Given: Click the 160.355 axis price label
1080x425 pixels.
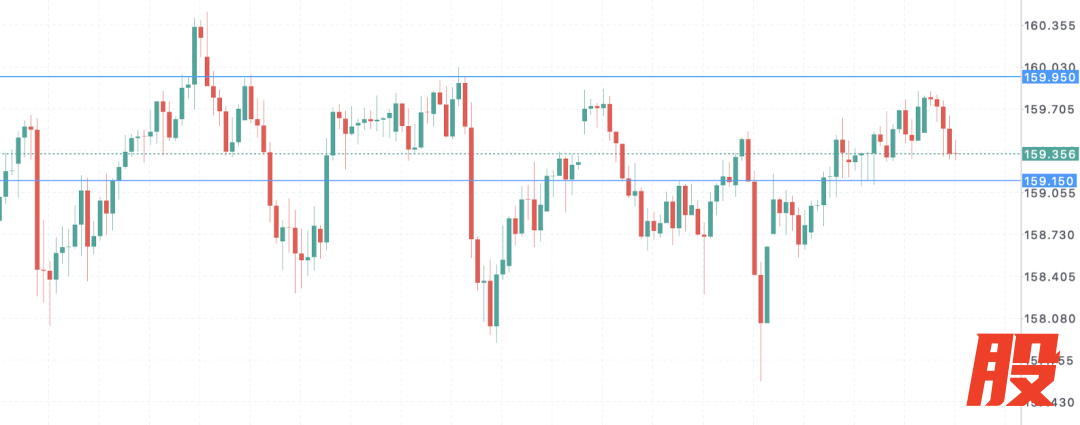Looking at the screenshot, I should pos(1049,26).
